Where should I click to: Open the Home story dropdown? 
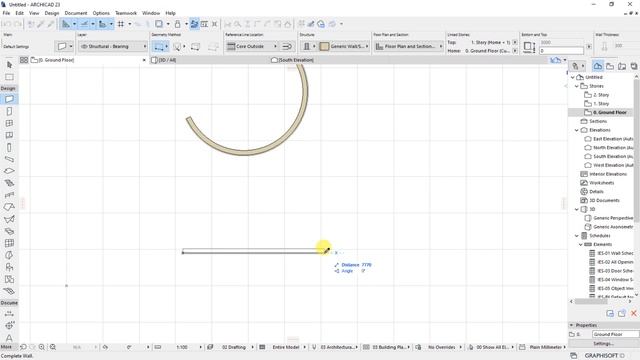pos(515,51)
